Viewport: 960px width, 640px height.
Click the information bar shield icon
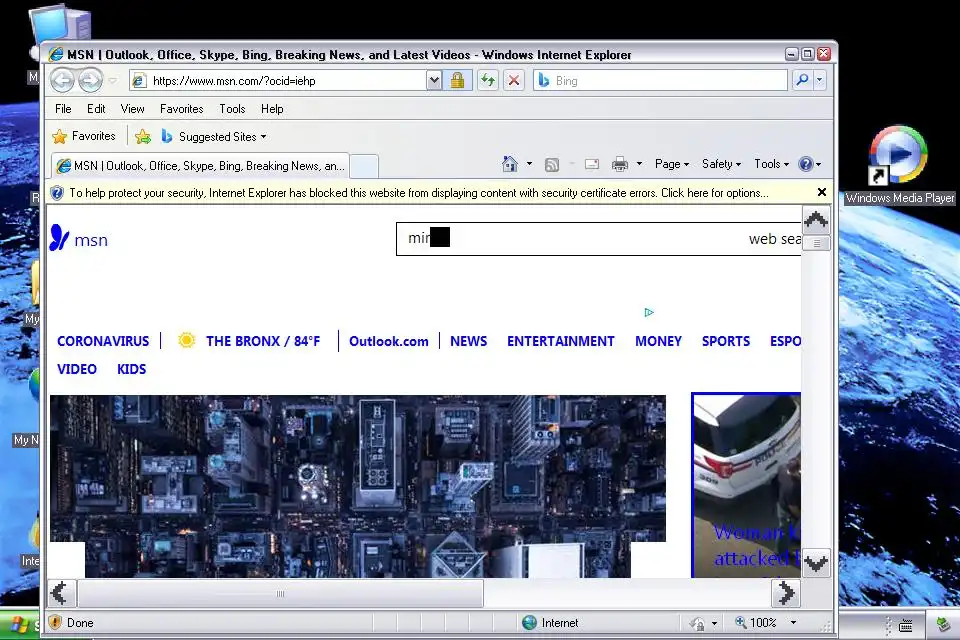click(57, 193)
